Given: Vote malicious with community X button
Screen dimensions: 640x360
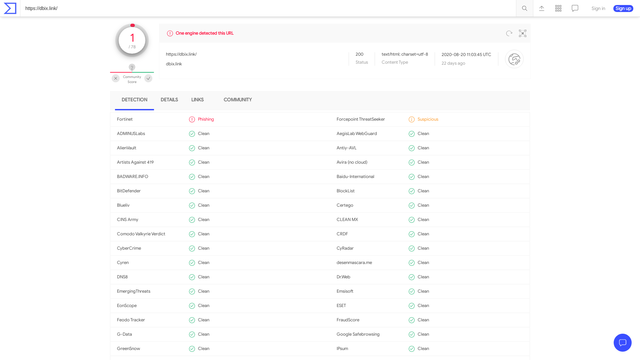Looking at the screenshot, I should click(x=116, y=78).
